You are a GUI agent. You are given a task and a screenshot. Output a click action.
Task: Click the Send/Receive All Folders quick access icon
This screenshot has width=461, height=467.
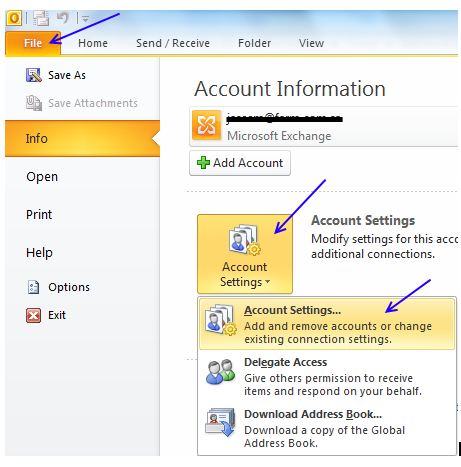41,18
